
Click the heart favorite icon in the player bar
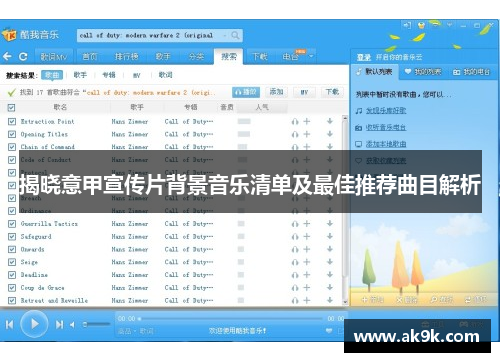(329, 331)
